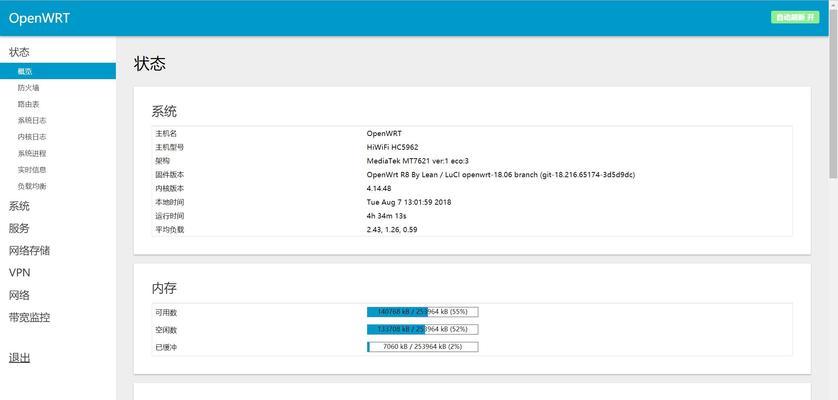Open 内核日志 in the sidebar

pos(32,137)
